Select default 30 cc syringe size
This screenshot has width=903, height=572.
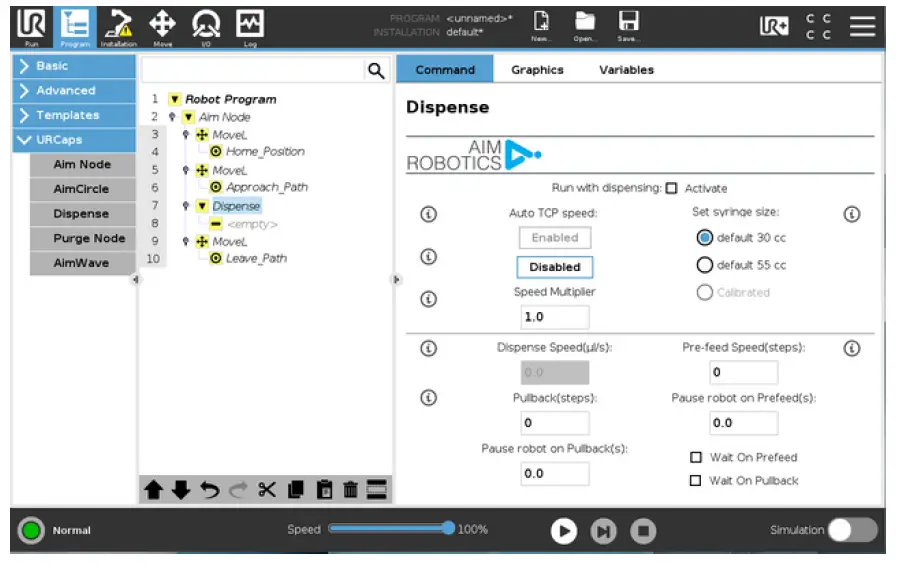click(704, 238)
